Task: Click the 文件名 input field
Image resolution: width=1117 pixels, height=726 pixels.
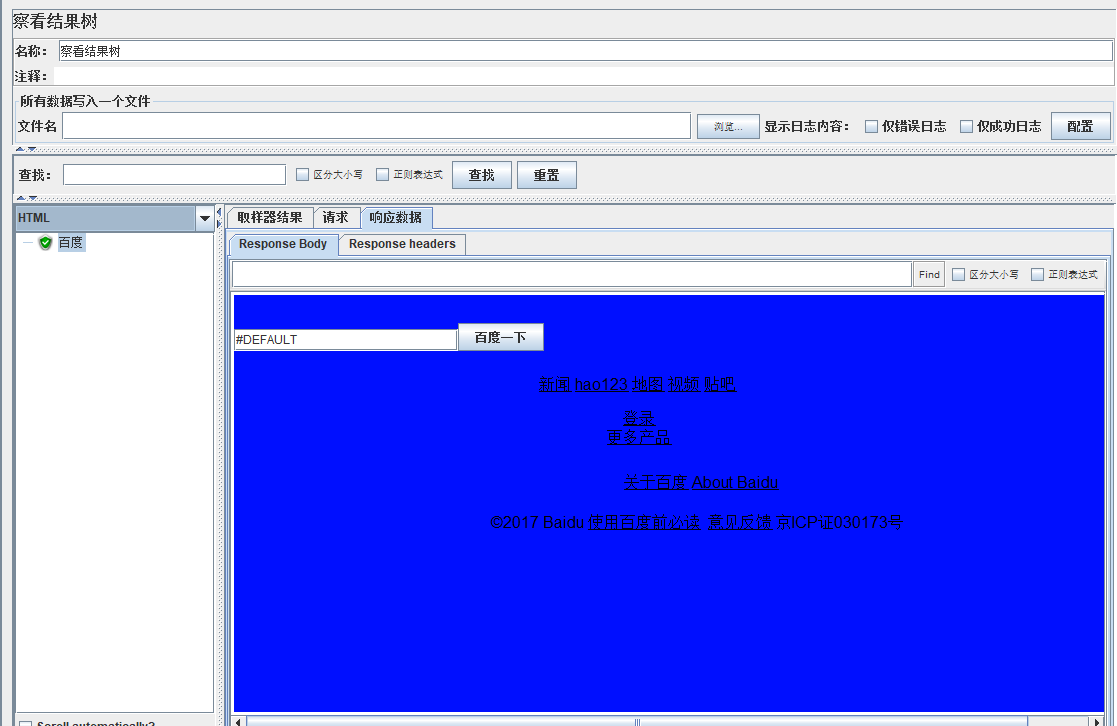Action: 376,126
